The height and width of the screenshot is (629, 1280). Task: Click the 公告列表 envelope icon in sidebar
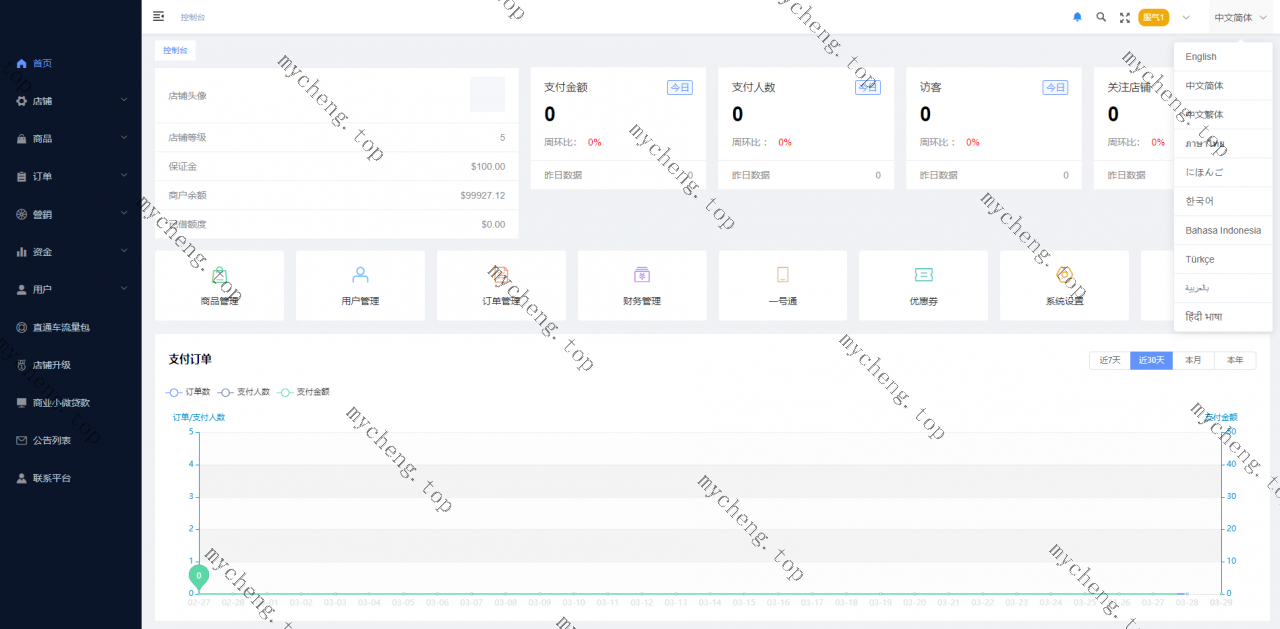point(22,440)
